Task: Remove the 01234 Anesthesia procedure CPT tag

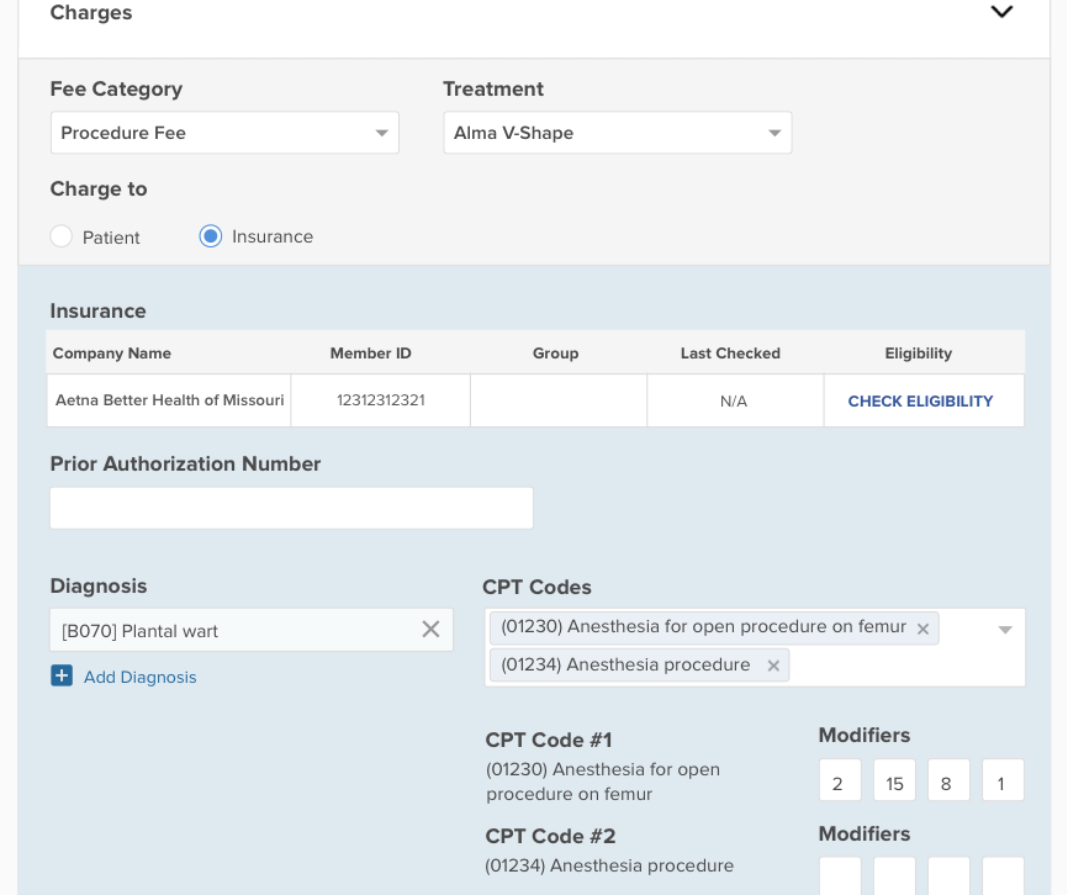Action: 773,666
